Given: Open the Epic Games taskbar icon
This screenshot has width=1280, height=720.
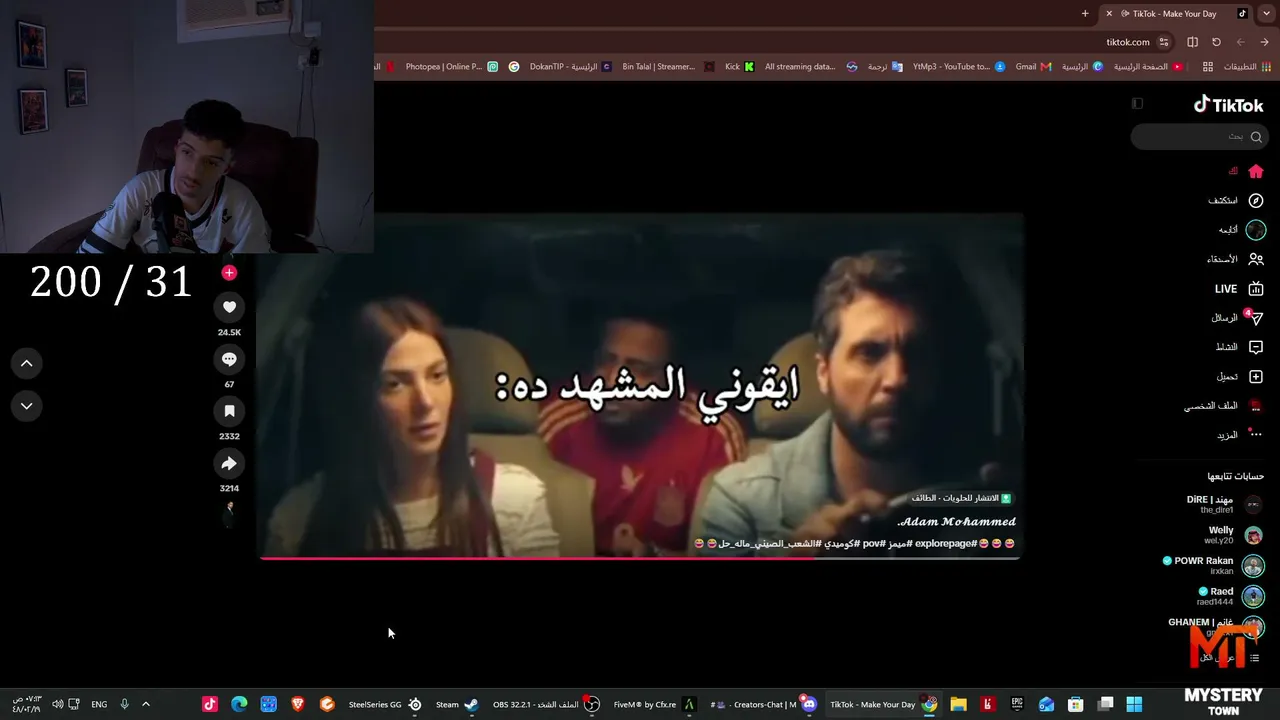Looking at the screenshot, I should (1017, 704).
